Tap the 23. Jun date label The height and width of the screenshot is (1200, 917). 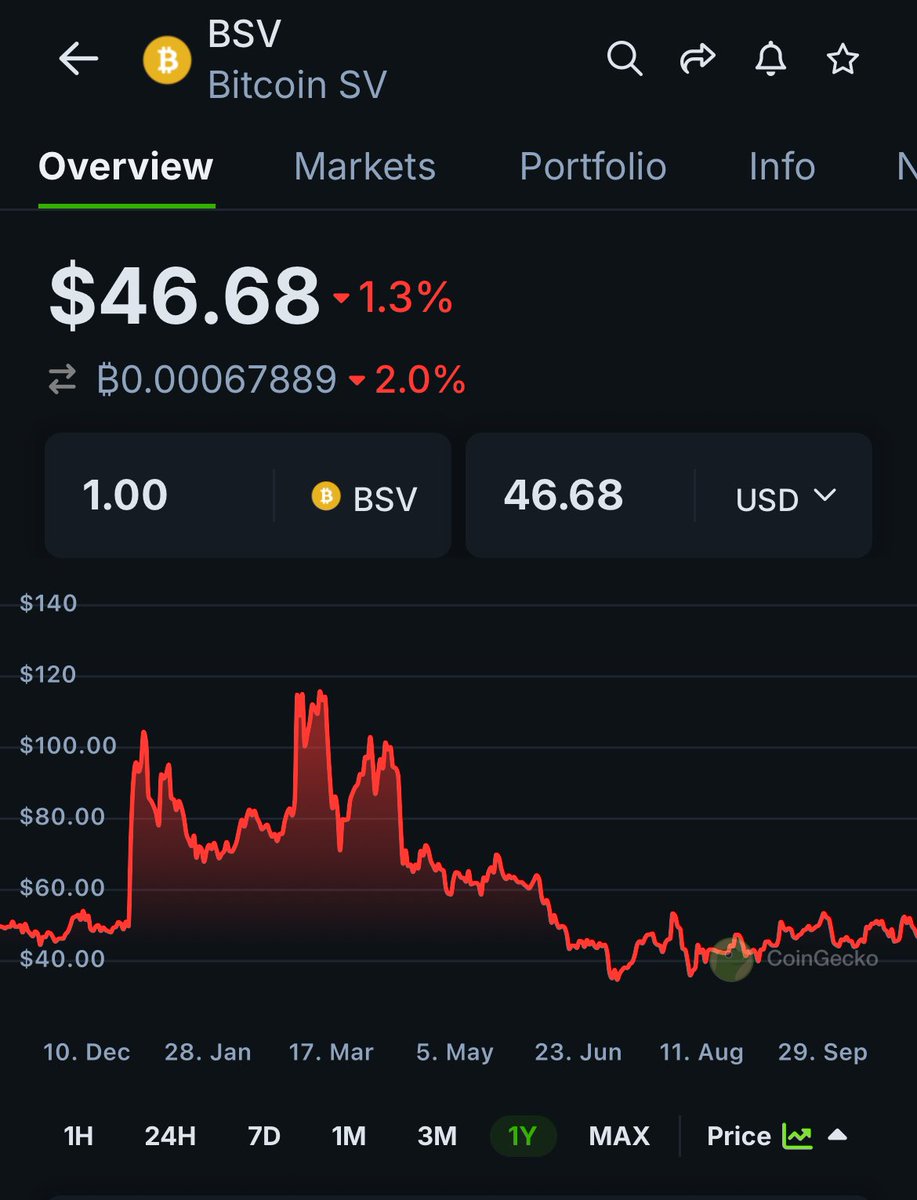578,1052
